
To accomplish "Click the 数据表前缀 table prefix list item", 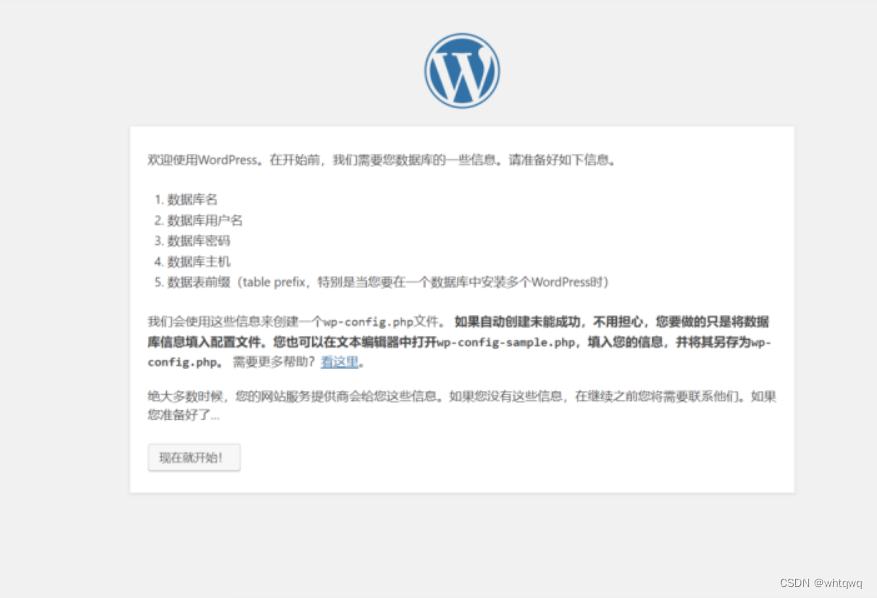I will 388,282.
